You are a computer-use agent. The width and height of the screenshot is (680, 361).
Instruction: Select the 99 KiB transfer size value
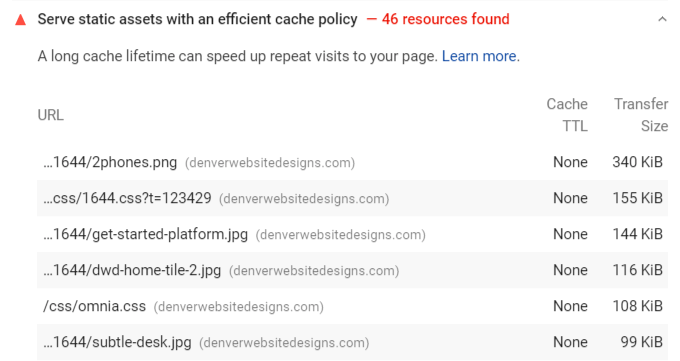pyautogui.click(x=641, y=342)
